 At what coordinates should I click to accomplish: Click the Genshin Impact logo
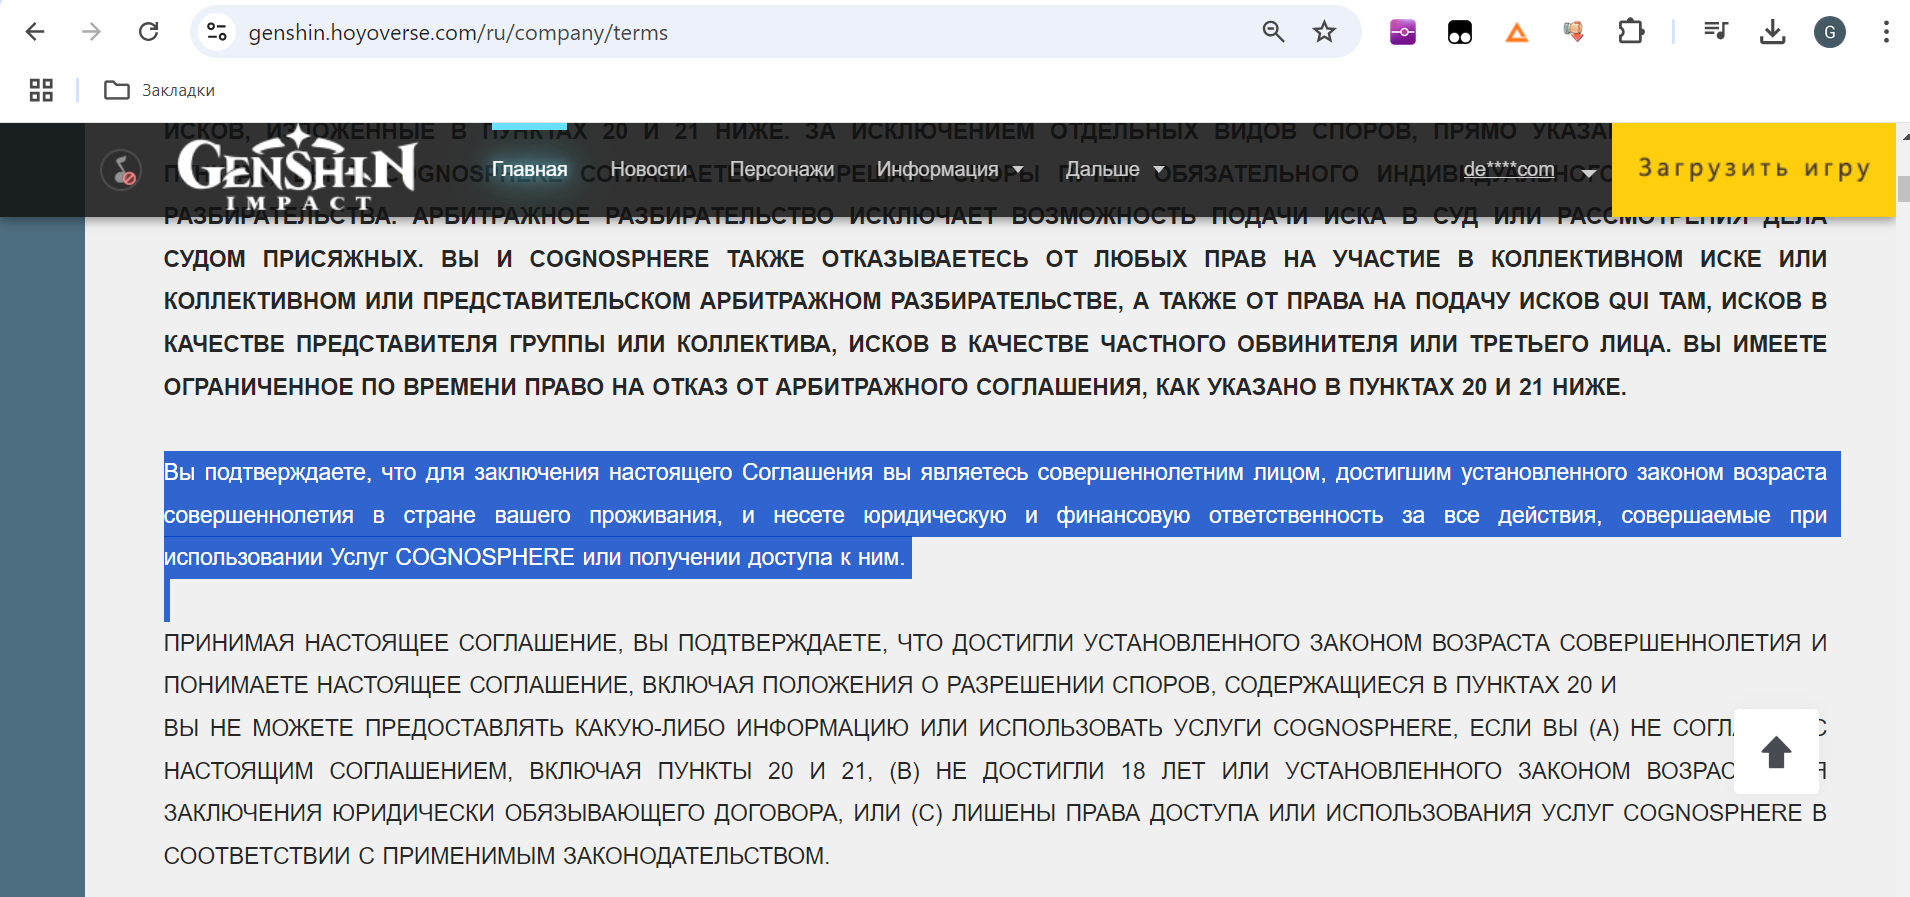297,170
